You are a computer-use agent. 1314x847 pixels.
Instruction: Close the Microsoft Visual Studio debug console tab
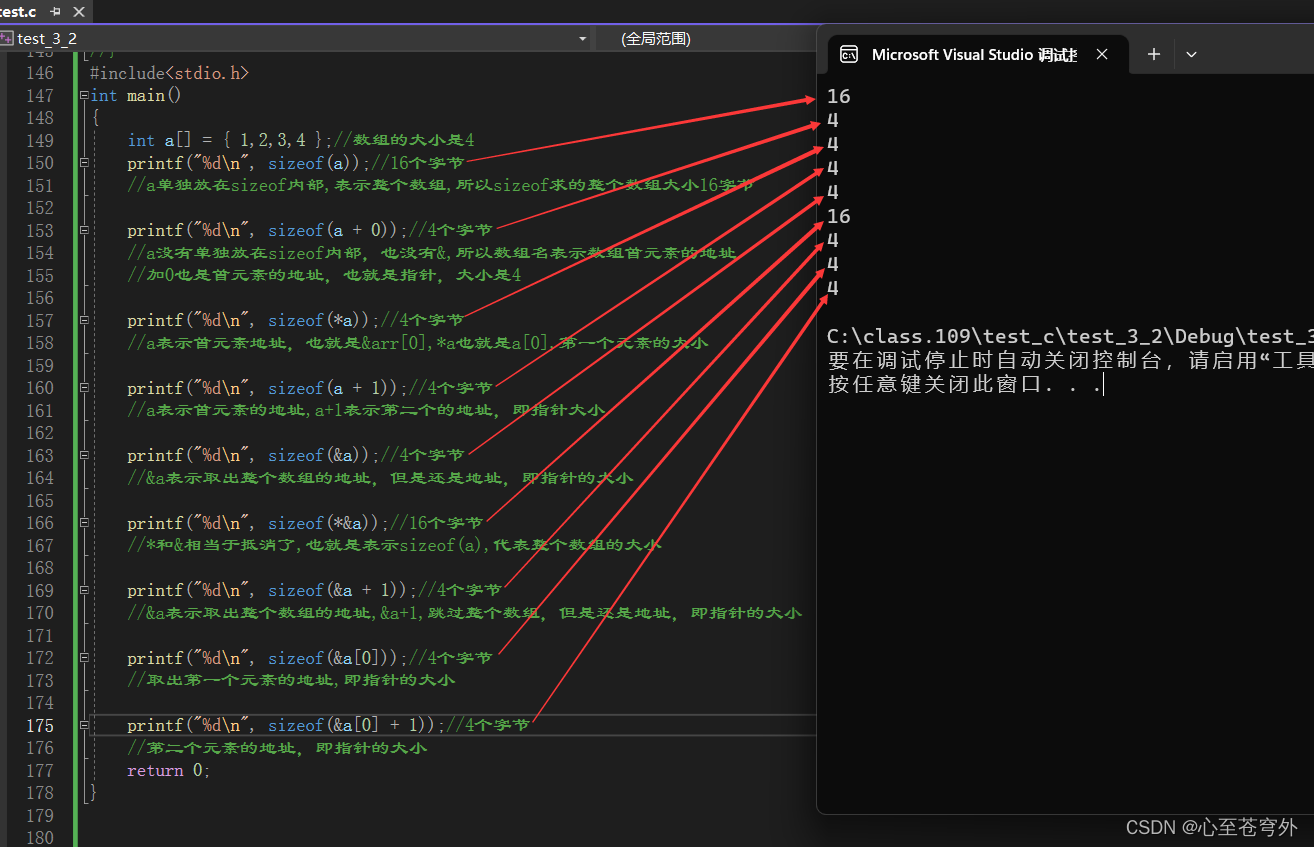(1102, 54)
